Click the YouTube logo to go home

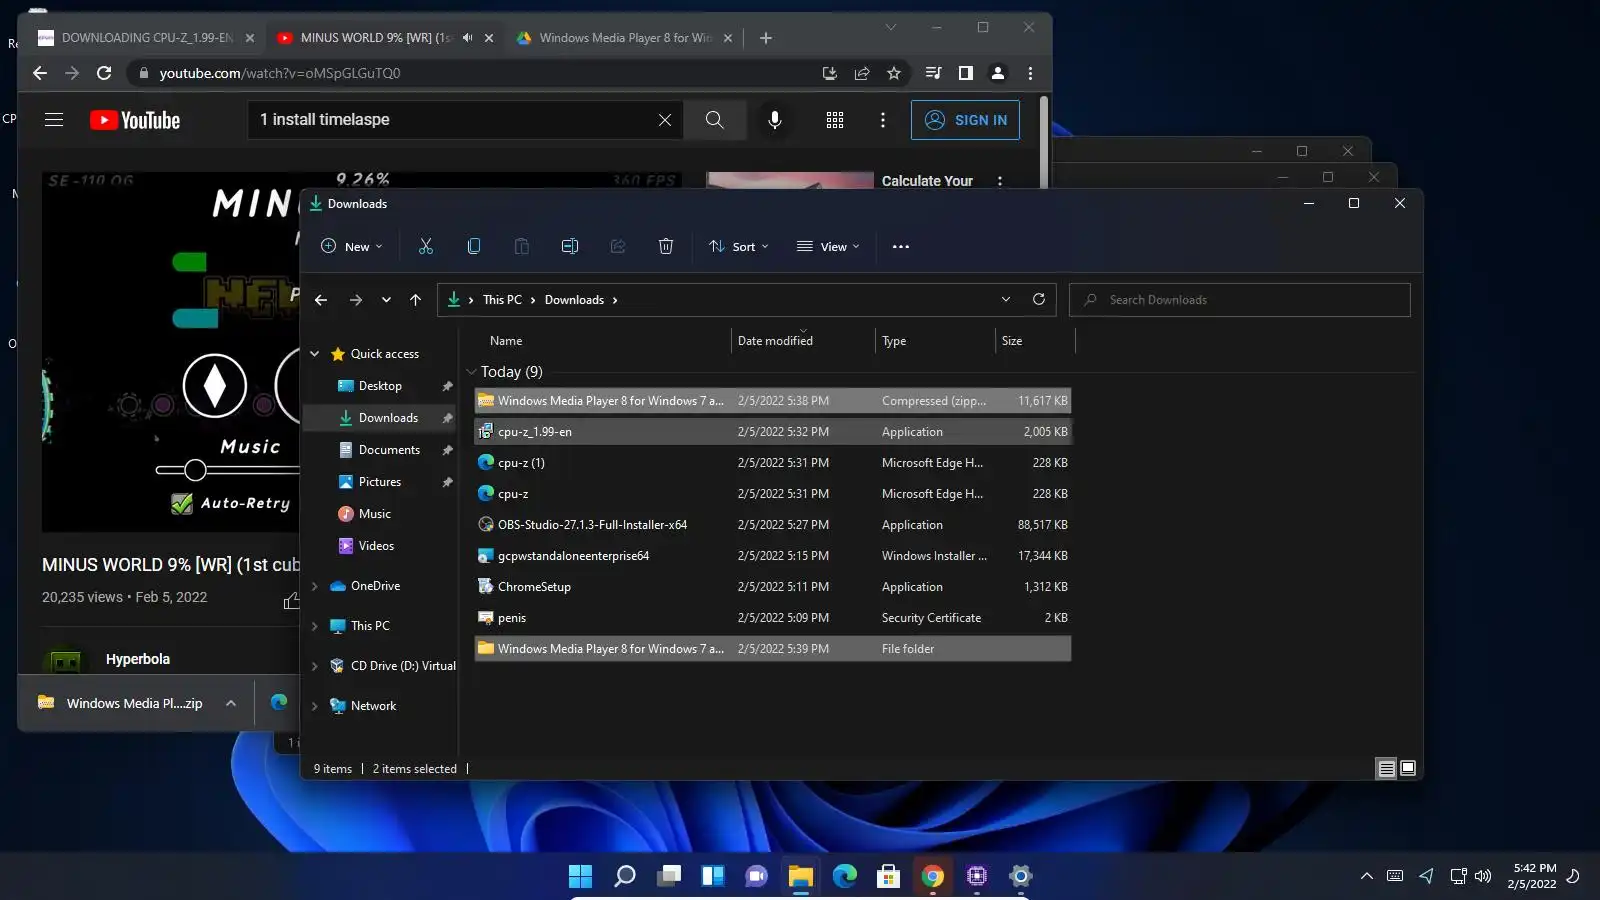click(x=135, y=120)
